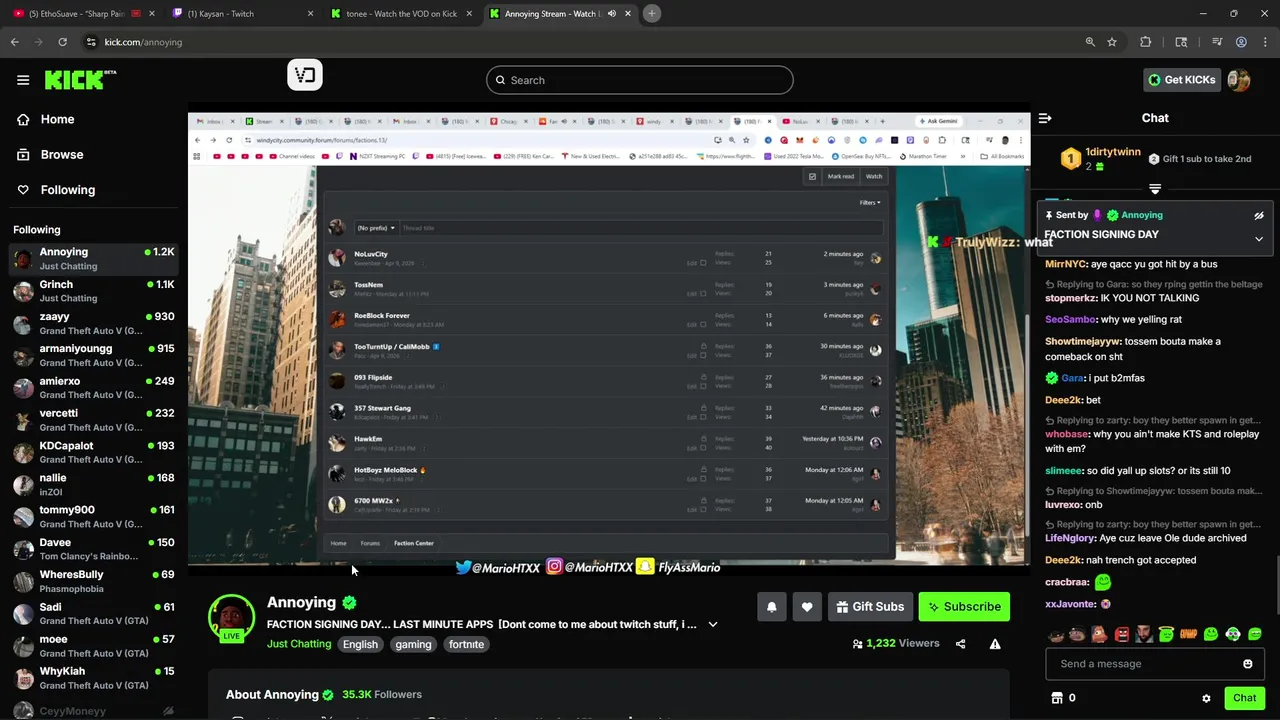Click the Gift Subs button
The width and height of the screenshot is (1280, 720).
tap(870, 607)
